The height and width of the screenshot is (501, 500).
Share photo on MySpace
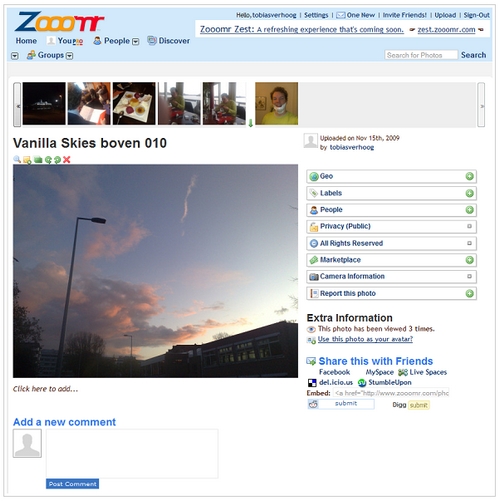[x=379, y=372]
